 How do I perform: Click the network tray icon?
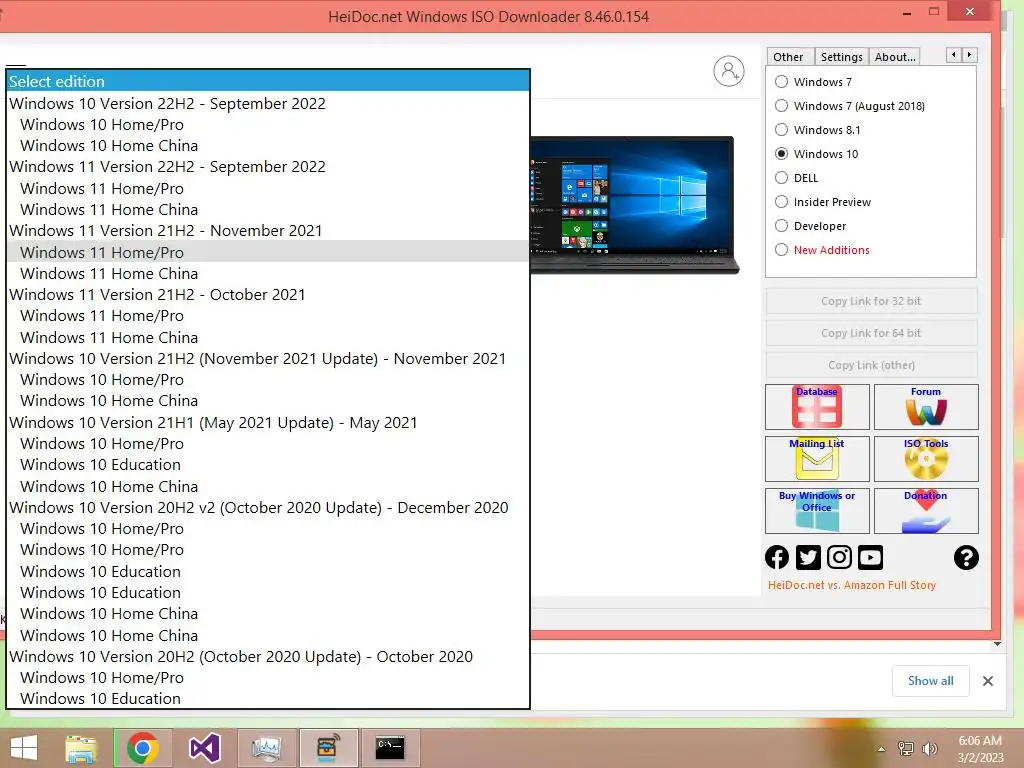tap(906, 749)
